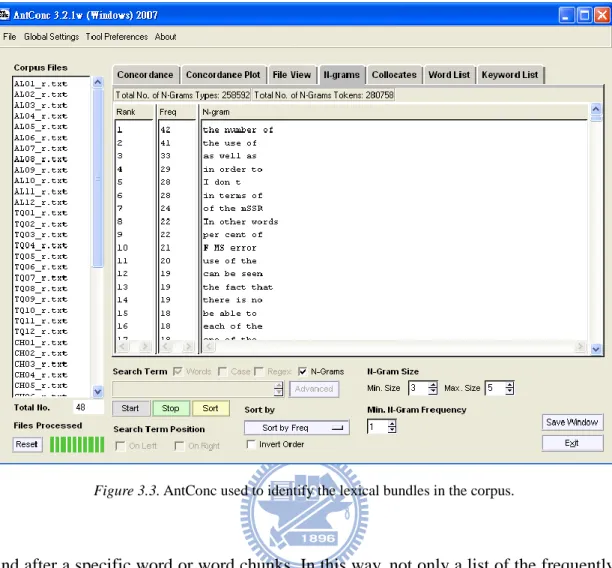Image resolution: width=612 pixels, height=568 pixels.
Task: Click the Min. Size stepper arrows
Action: (432, 388)
